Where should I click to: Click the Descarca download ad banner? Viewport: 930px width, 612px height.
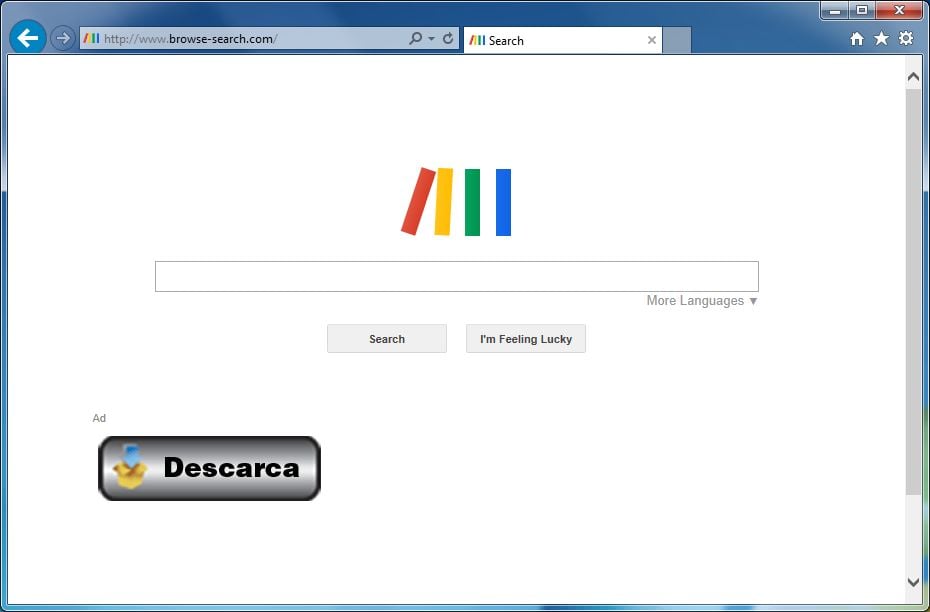[209, 468]
